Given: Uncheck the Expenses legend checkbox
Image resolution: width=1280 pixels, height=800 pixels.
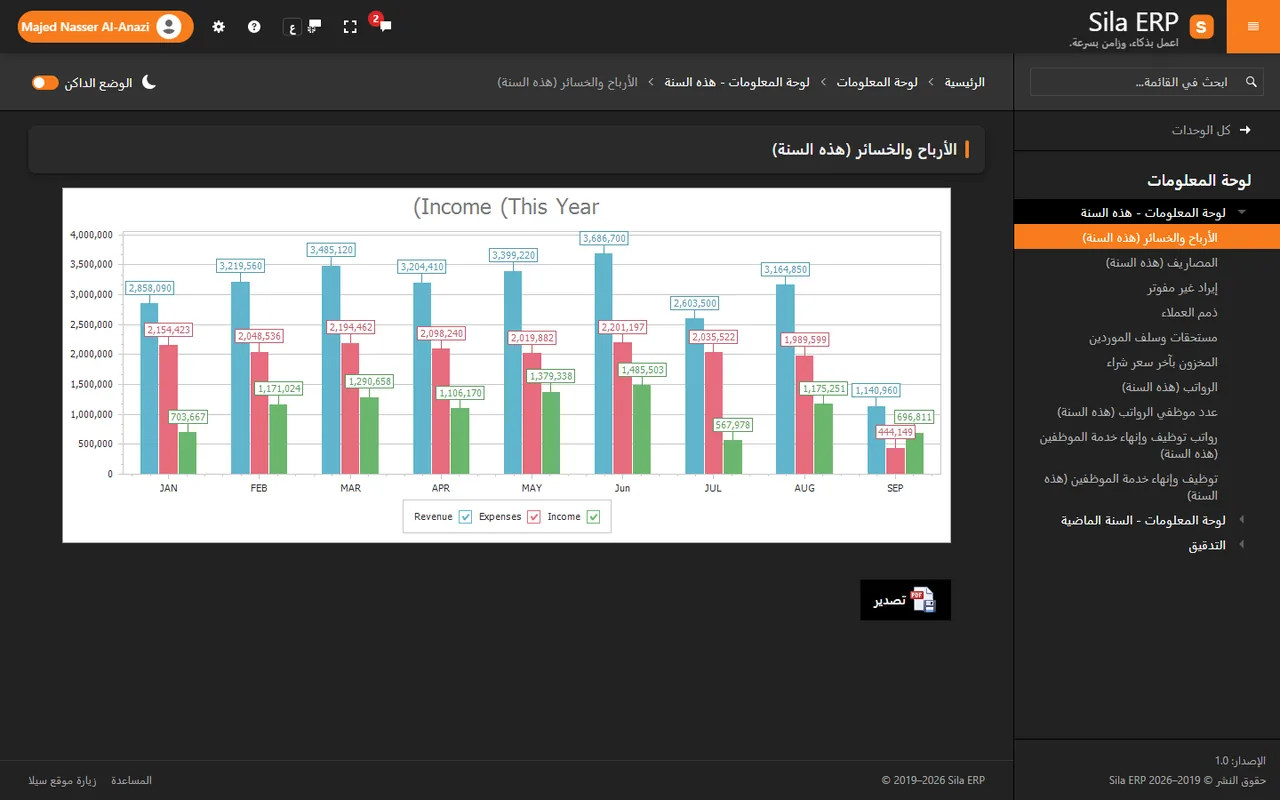Looking at the screenshot, I should pyautogui.click(x=534, y=517).
